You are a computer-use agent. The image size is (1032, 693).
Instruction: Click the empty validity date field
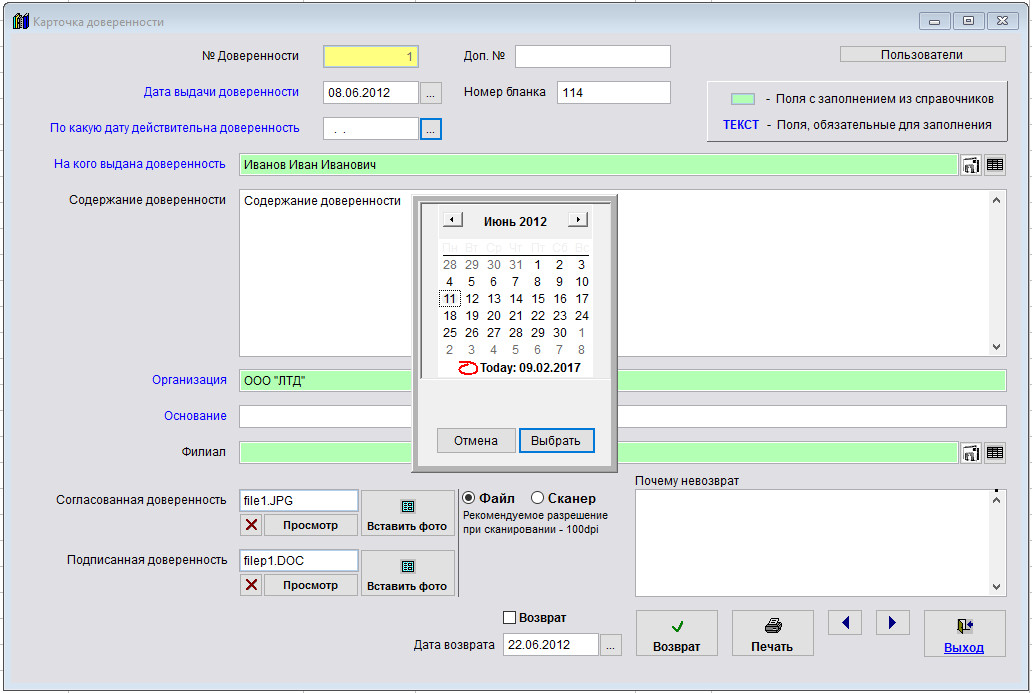coord(371,129)
